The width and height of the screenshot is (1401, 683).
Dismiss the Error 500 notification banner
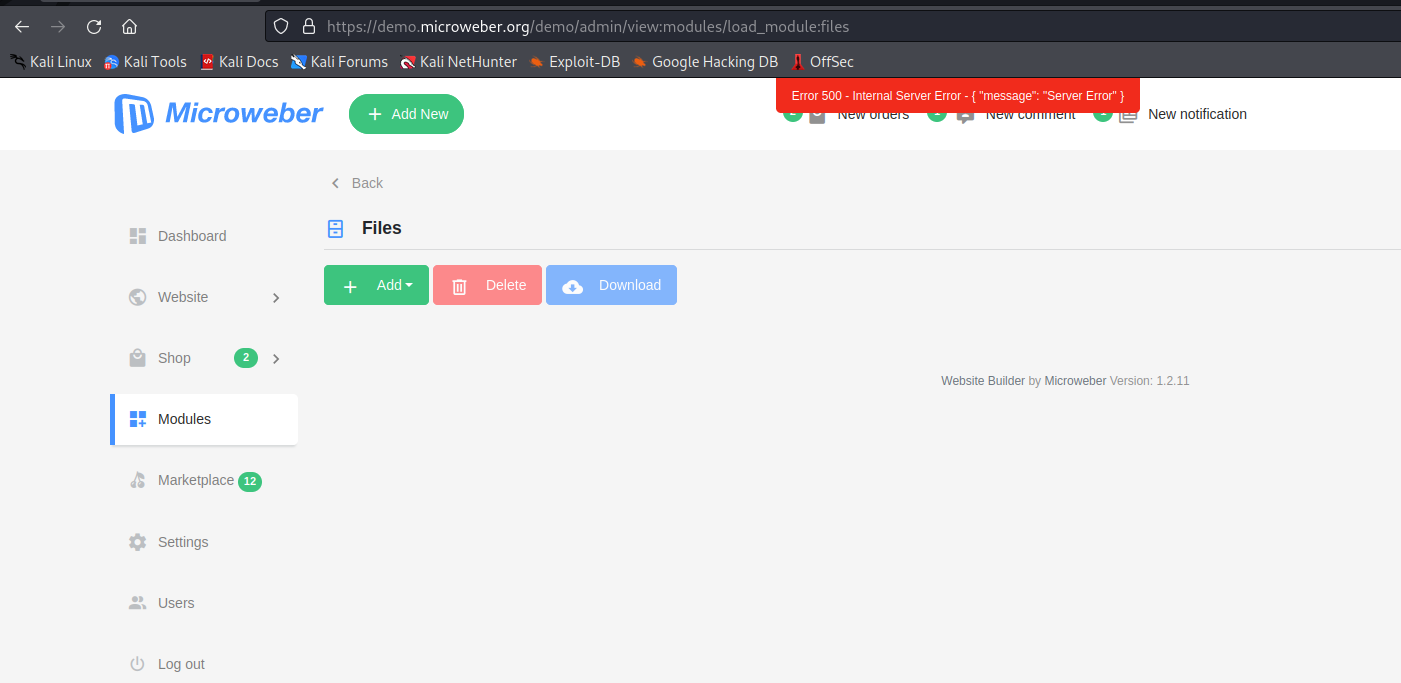958,95
